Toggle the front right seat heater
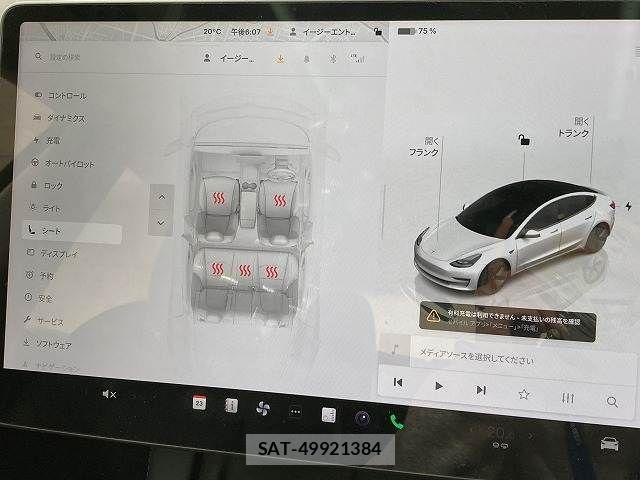This screenshot has height=480, width=640. click(x=280, y=200)
